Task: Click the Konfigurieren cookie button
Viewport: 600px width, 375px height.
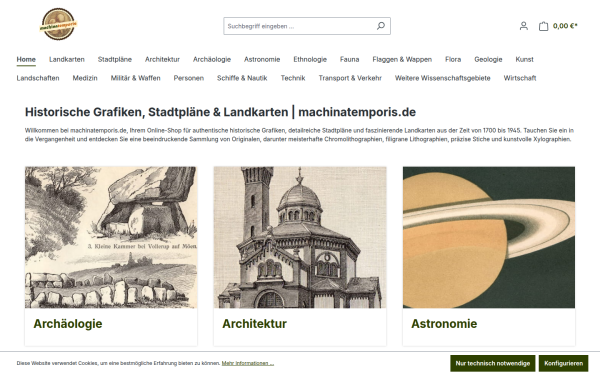Action: (x=563, y=363)
